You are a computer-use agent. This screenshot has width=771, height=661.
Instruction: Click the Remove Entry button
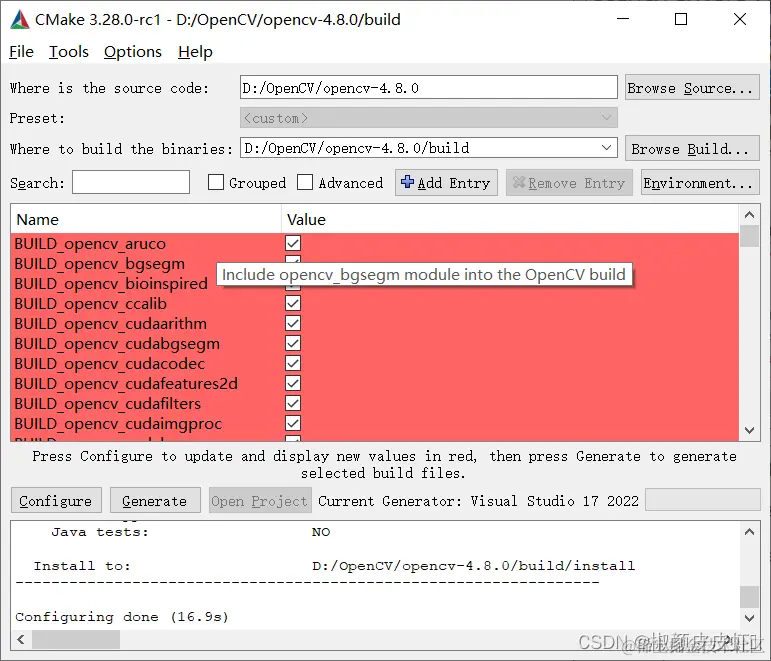[569, 183]
